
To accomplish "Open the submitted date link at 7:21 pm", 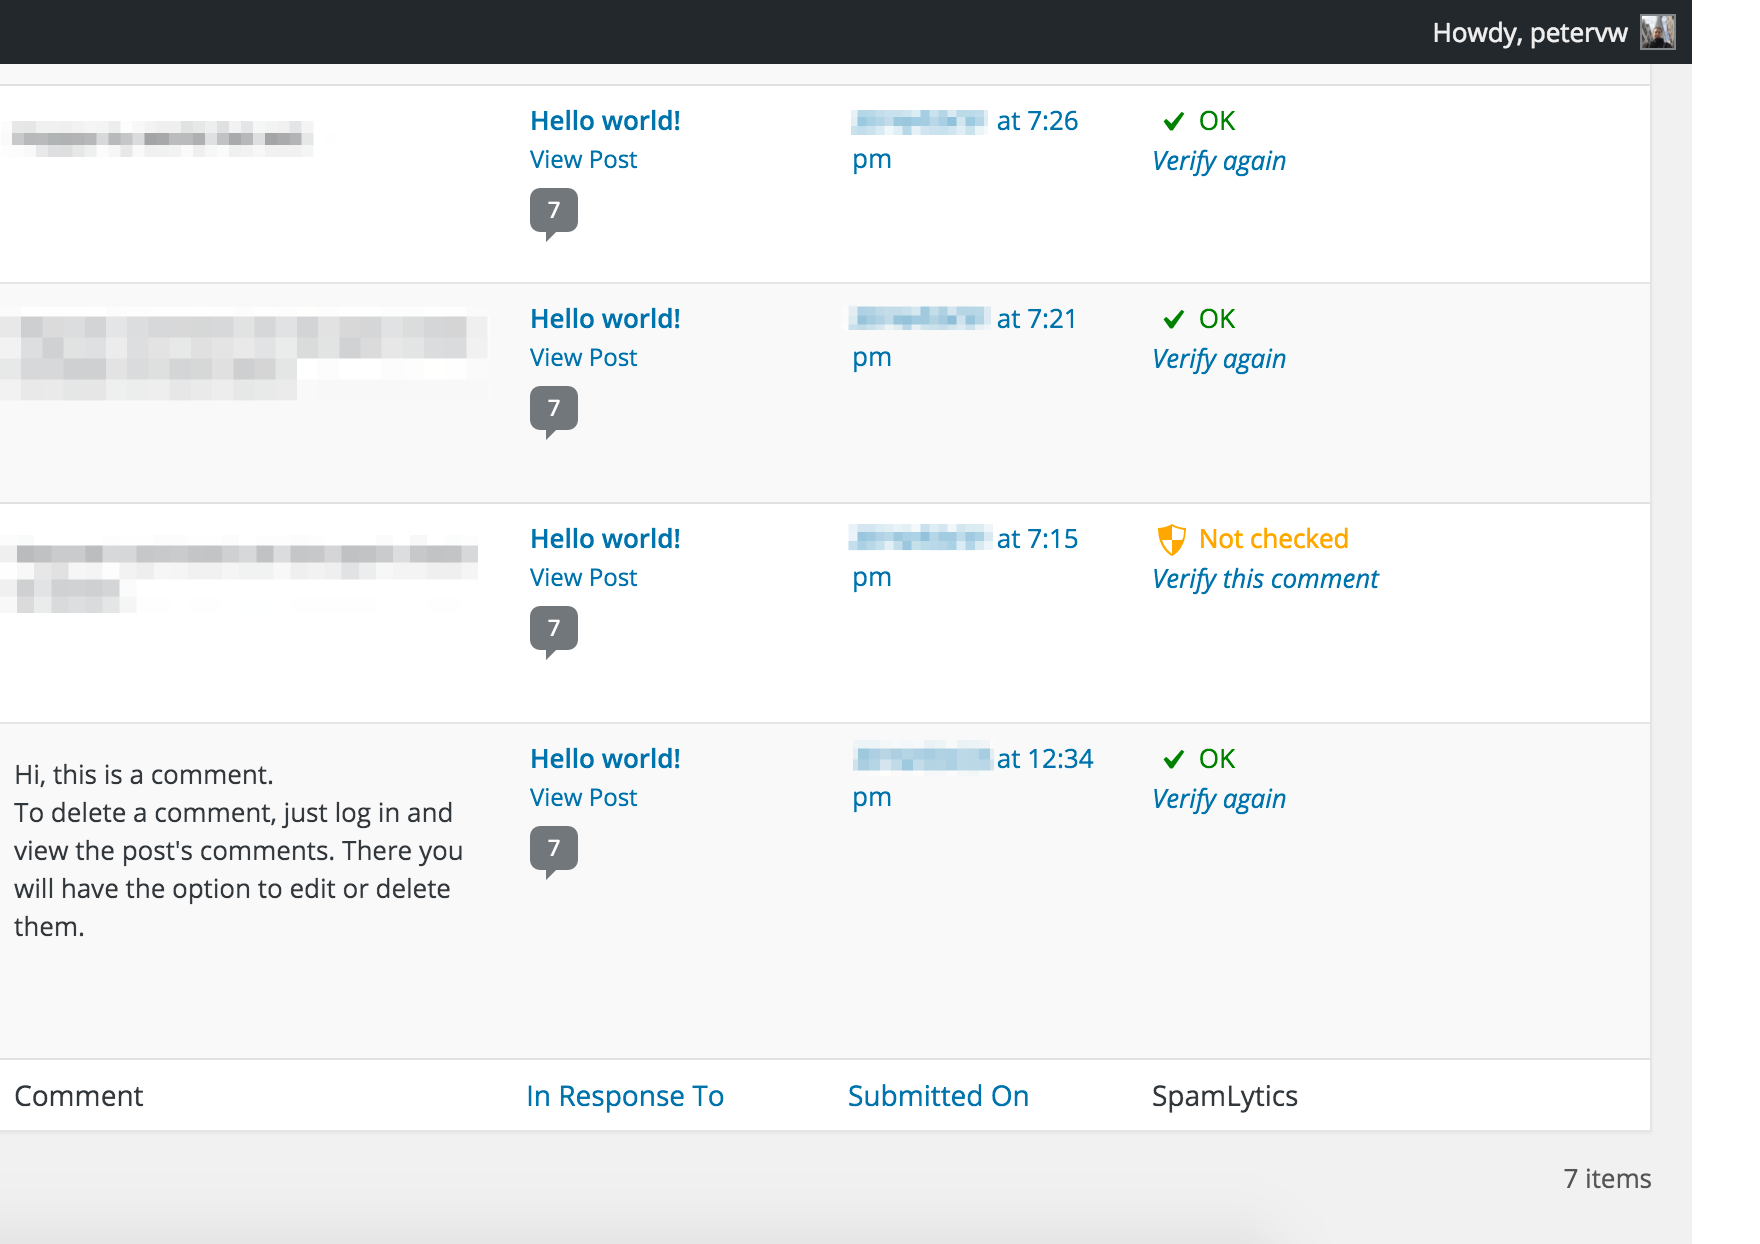I will [x=964, y=338].
